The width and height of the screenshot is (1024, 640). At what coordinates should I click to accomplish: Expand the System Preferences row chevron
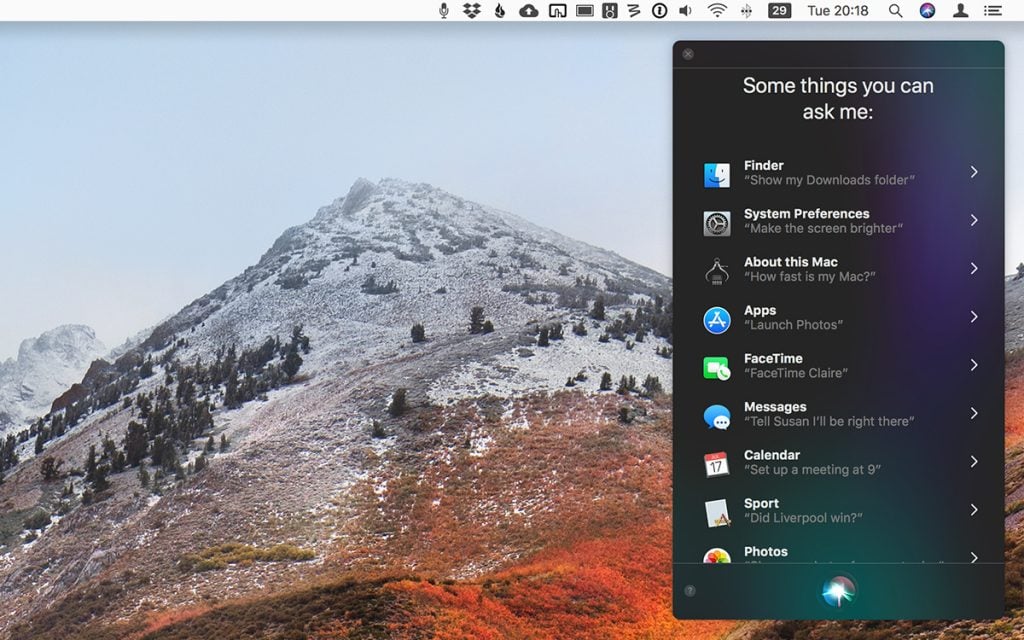[973, 220]
